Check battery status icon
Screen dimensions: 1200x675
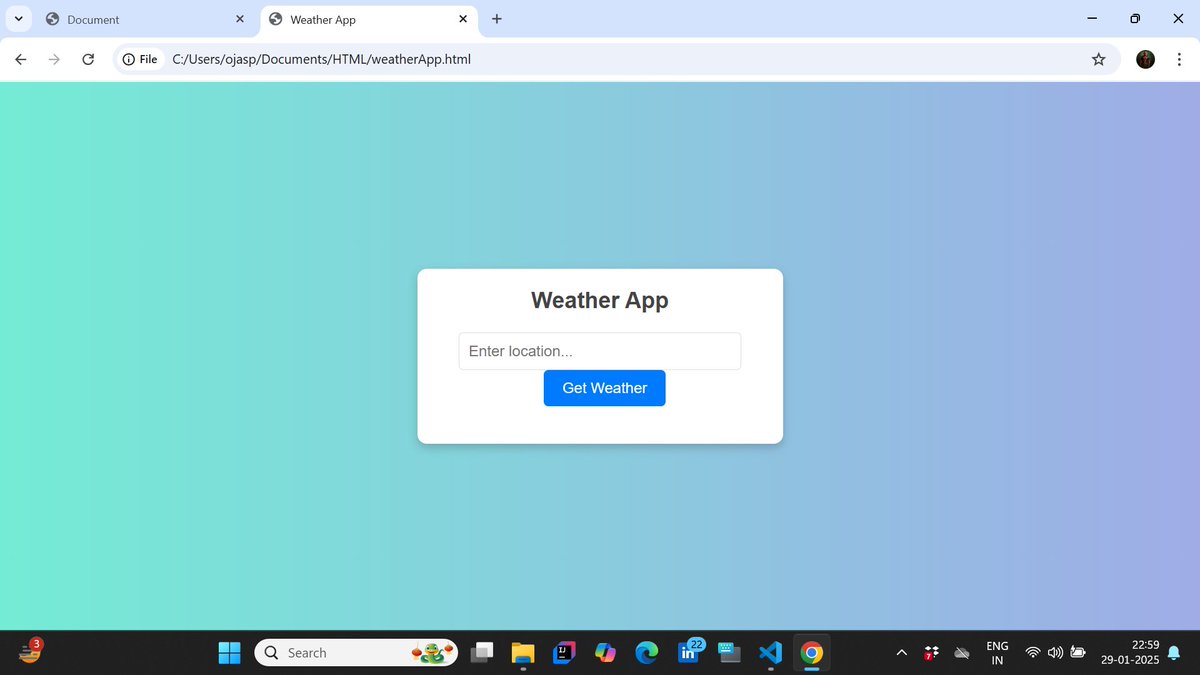[x=1078, y=653]
